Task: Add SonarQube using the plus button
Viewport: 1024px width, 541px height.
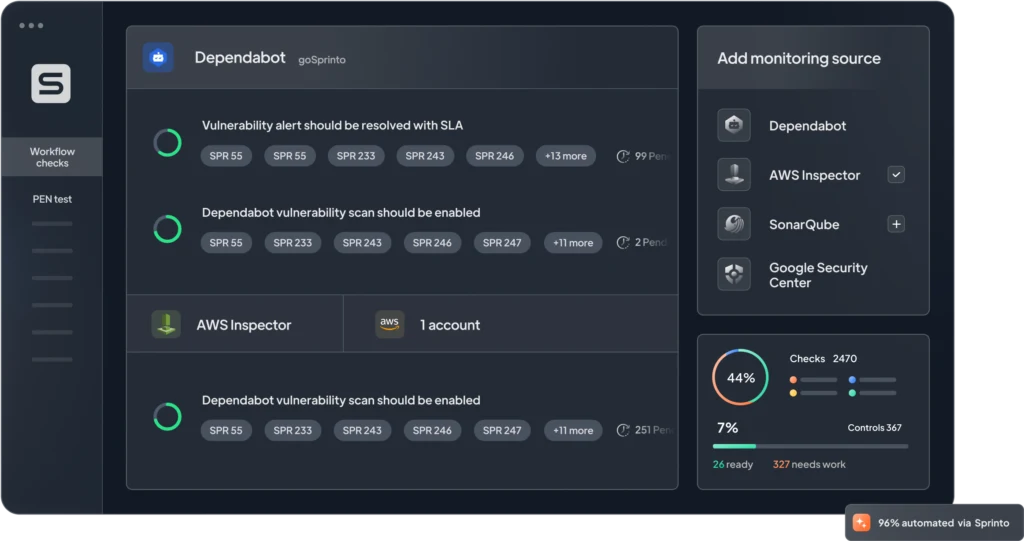Action: coord(896,224)
